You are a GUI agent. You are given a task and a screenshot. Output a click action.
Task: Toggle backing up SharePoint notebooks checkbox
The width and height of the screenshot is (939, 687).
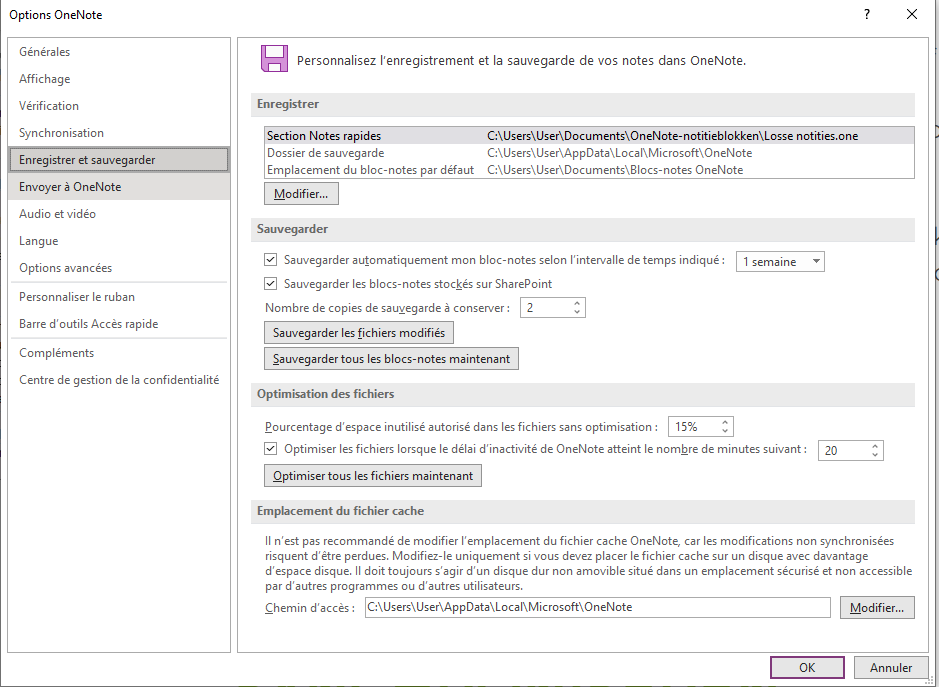coord(271,283)
